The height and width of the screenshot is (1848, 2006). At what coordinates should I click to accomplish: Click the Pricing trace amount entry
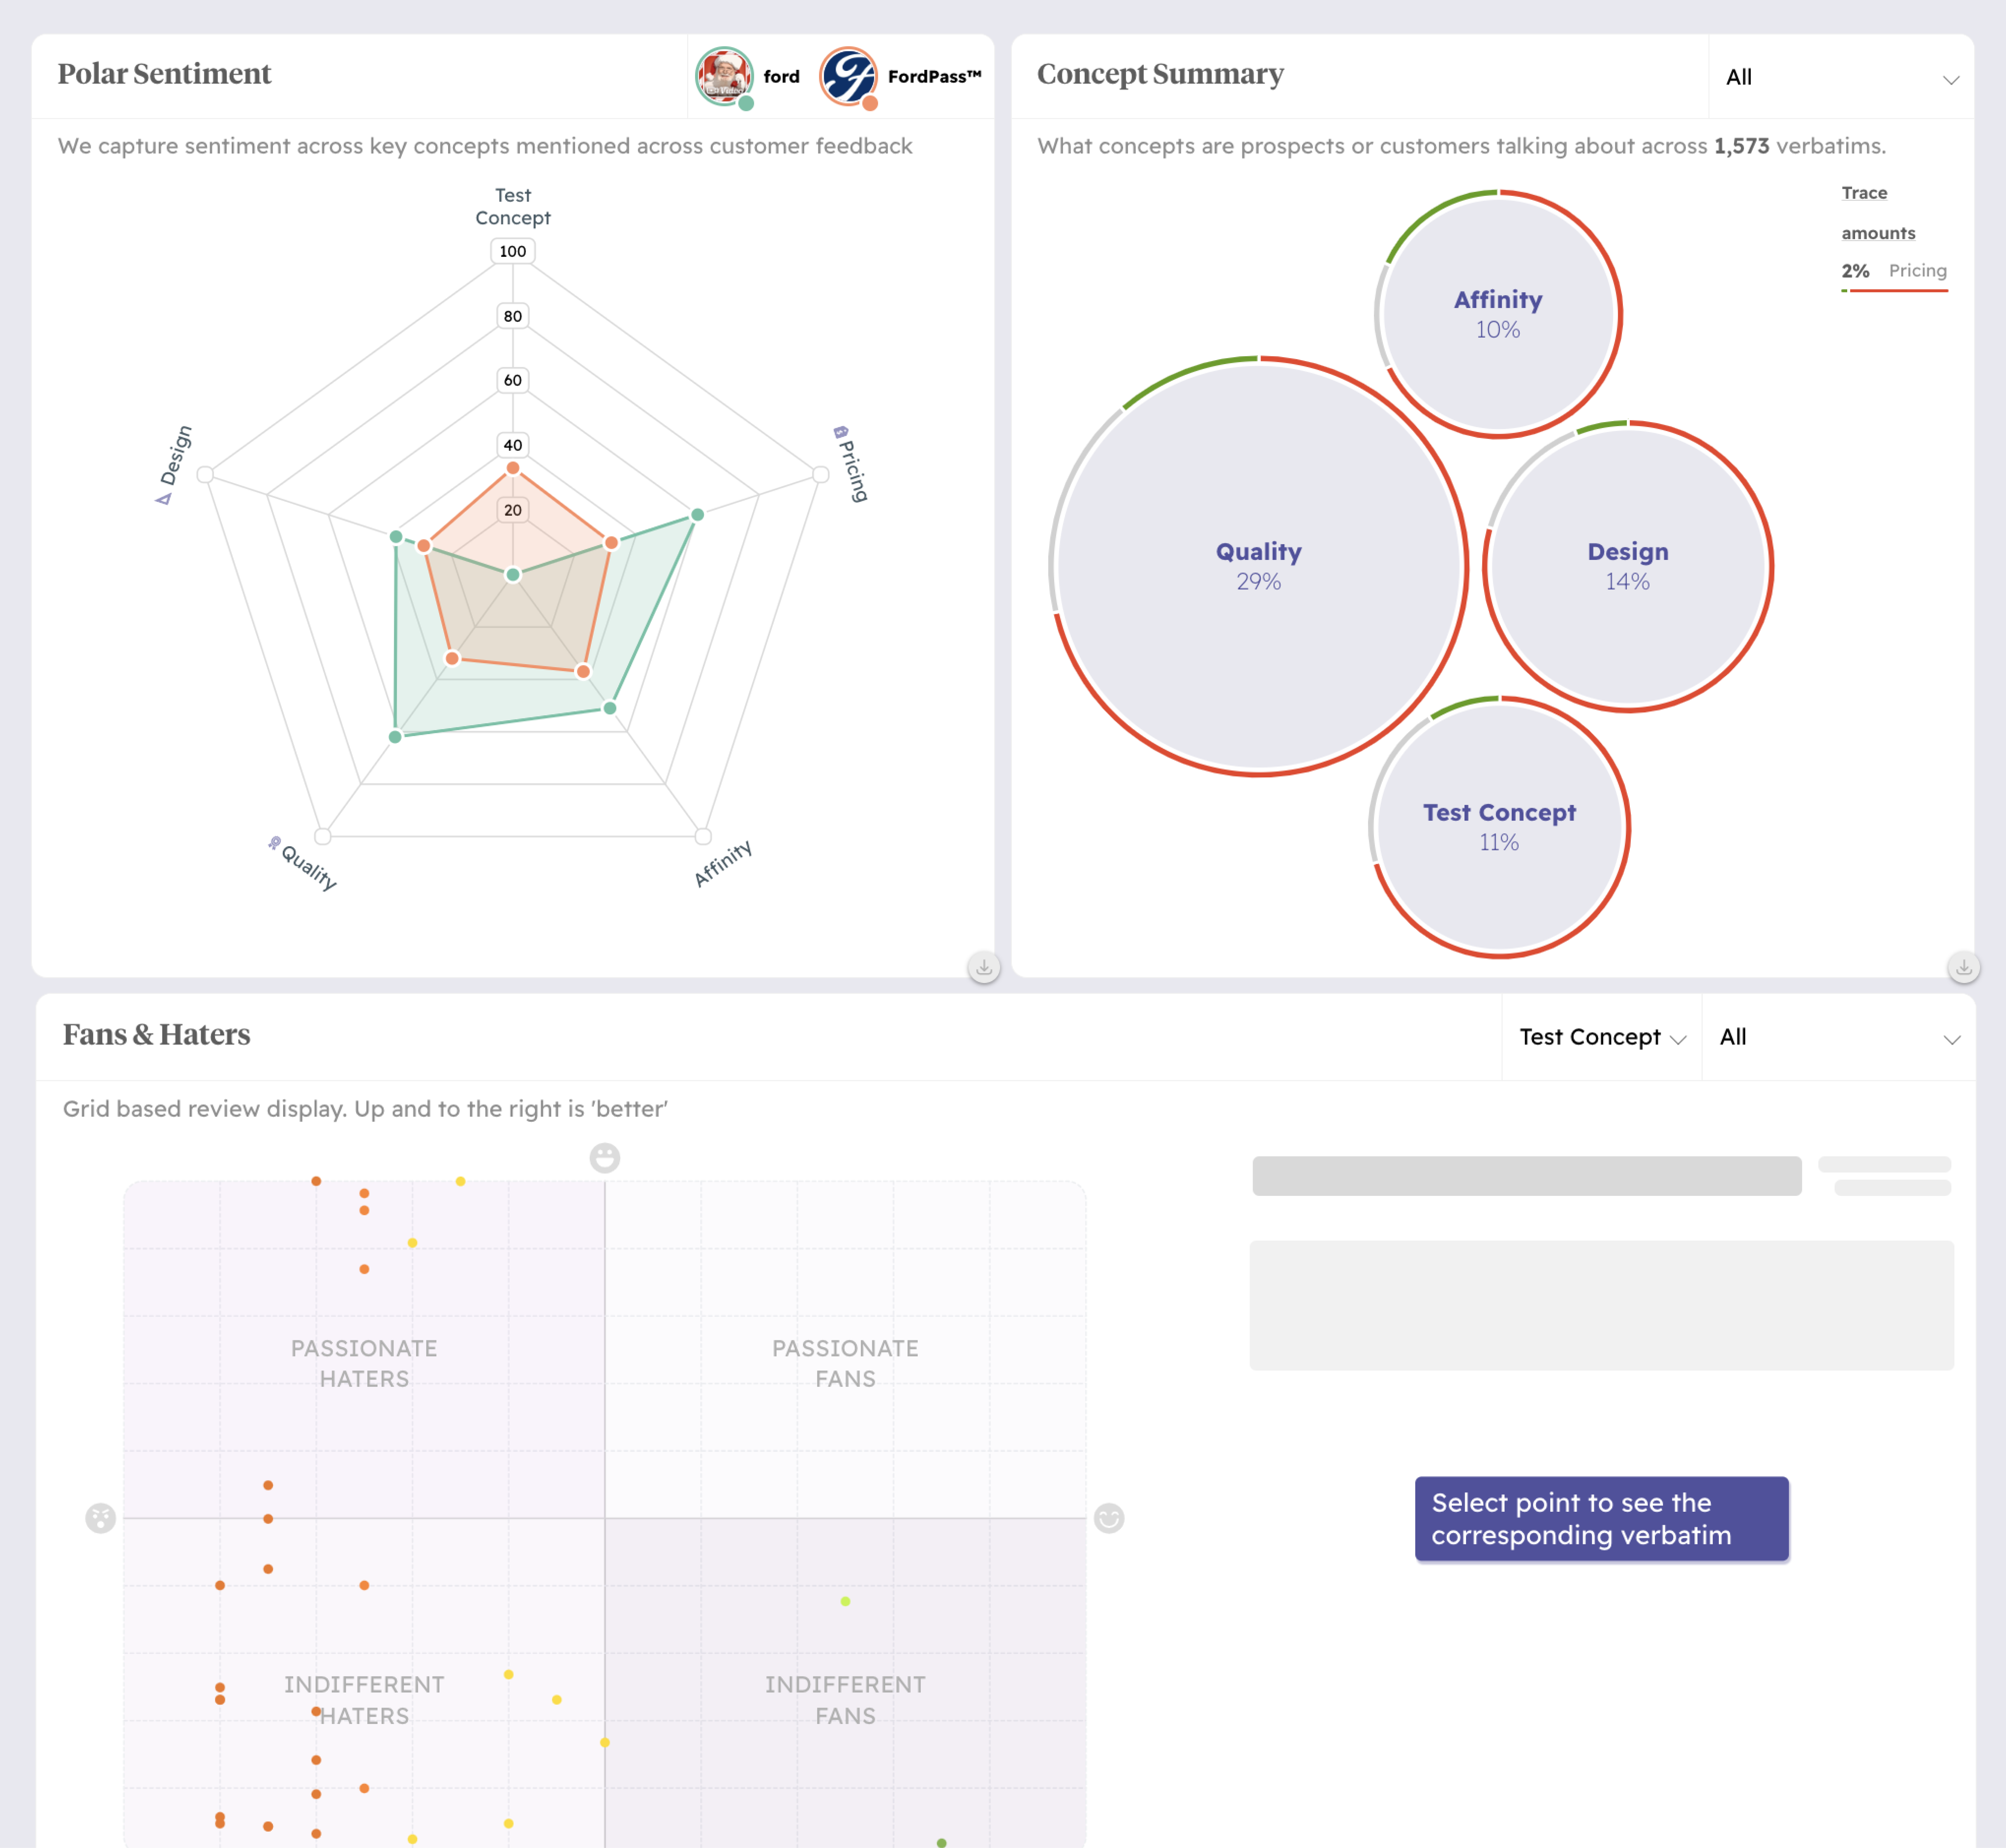[1894, 271]
